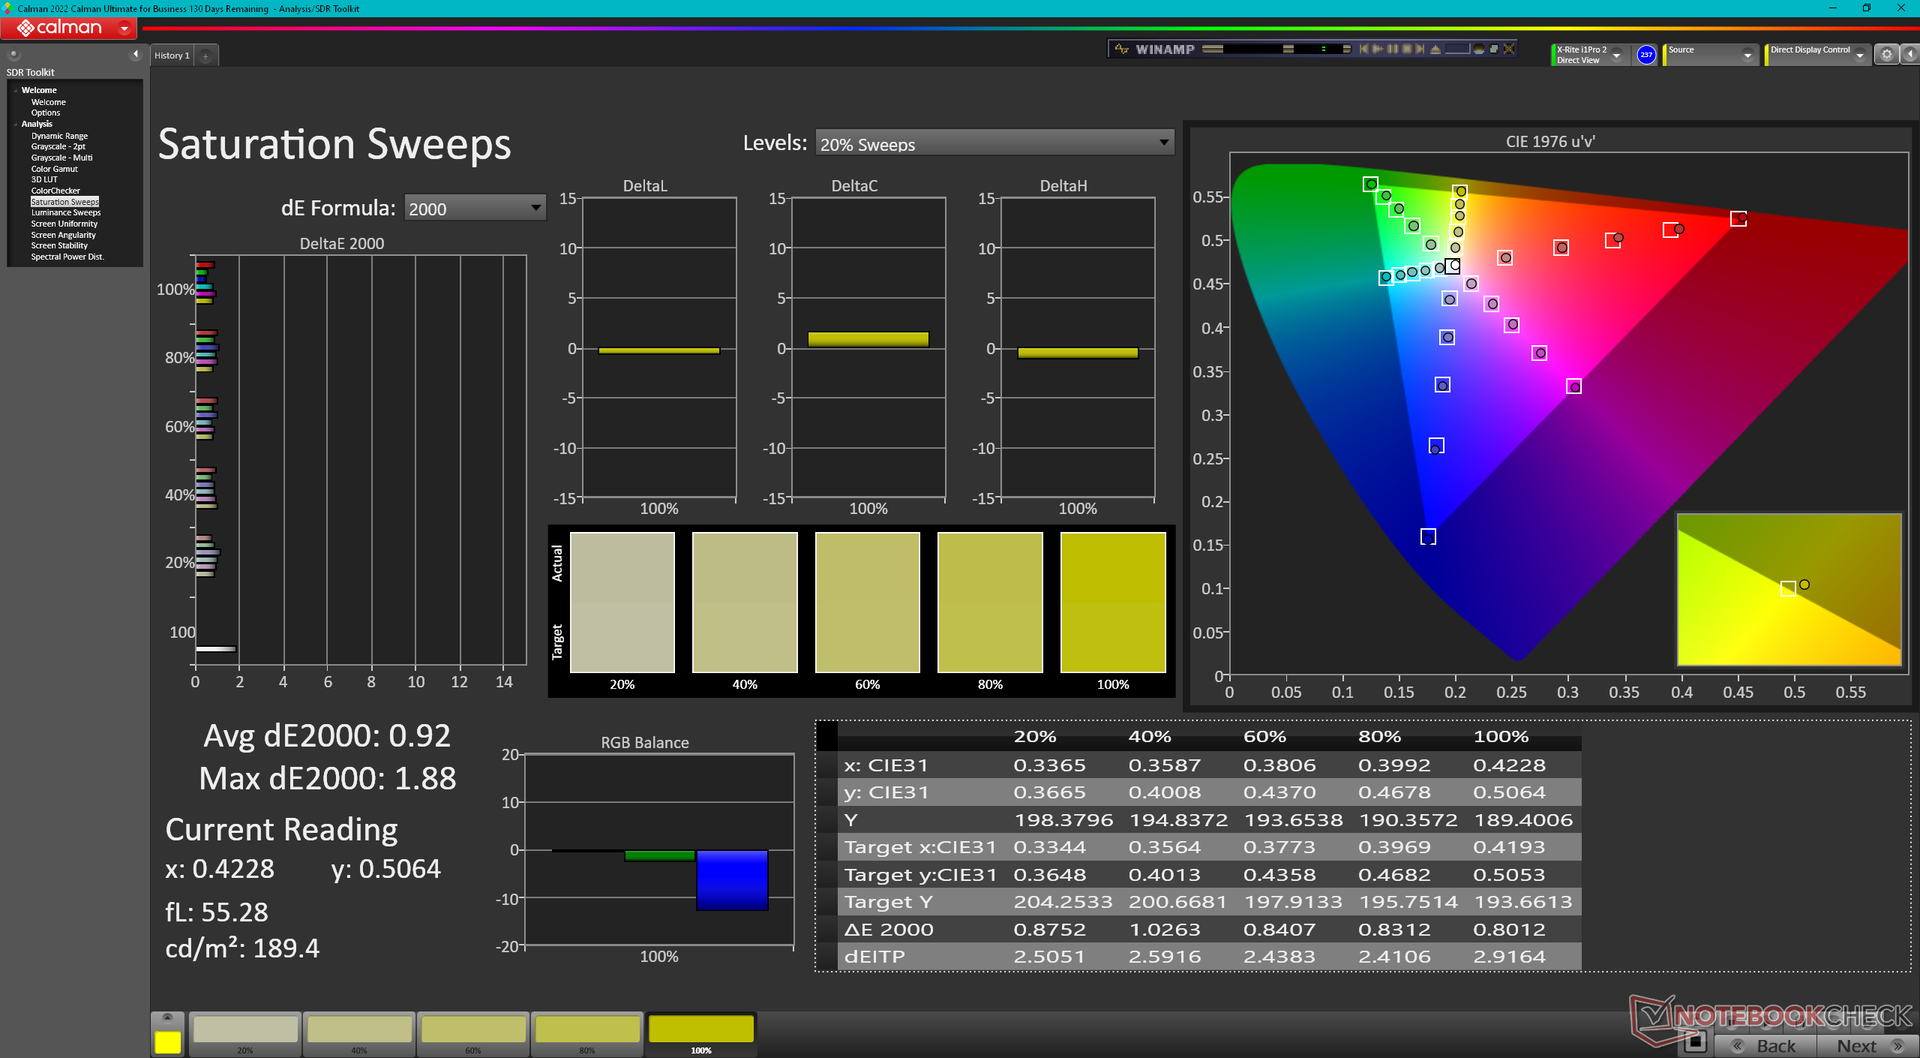Open the Calman main menu dropdown
This screenshot has height=1058, width=1920.
tap(124, 28)
